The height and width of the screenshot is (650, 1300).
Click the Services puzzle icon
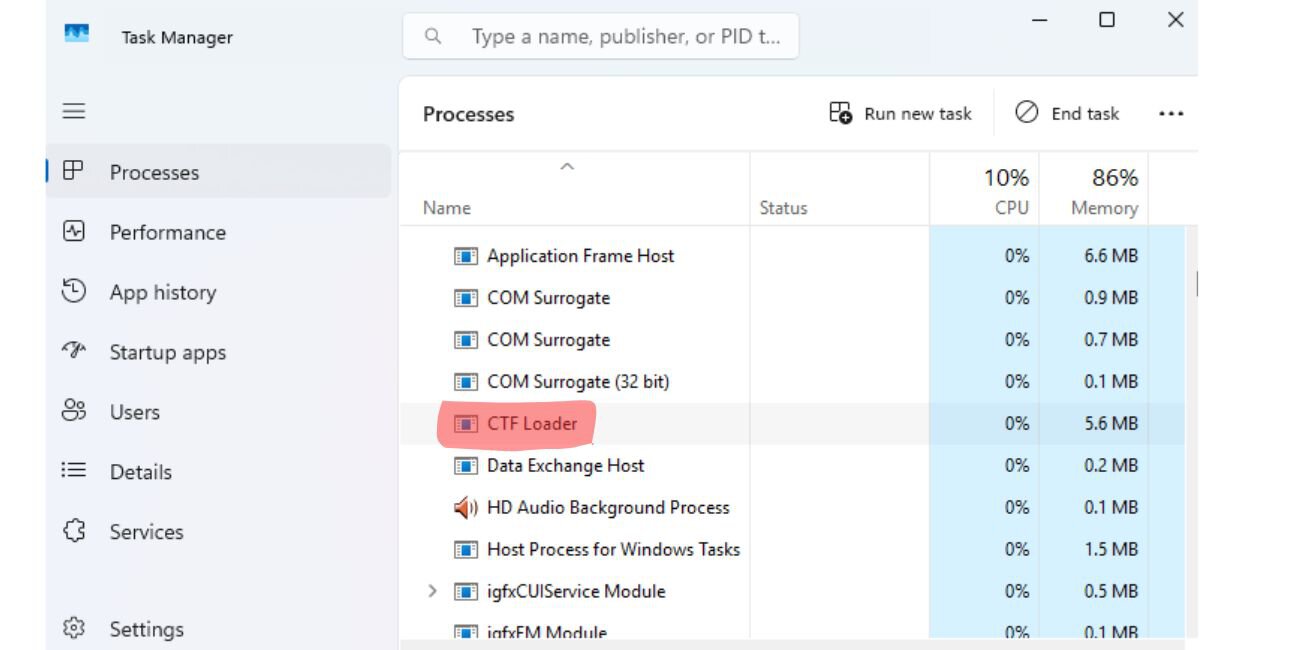[74, 531]
